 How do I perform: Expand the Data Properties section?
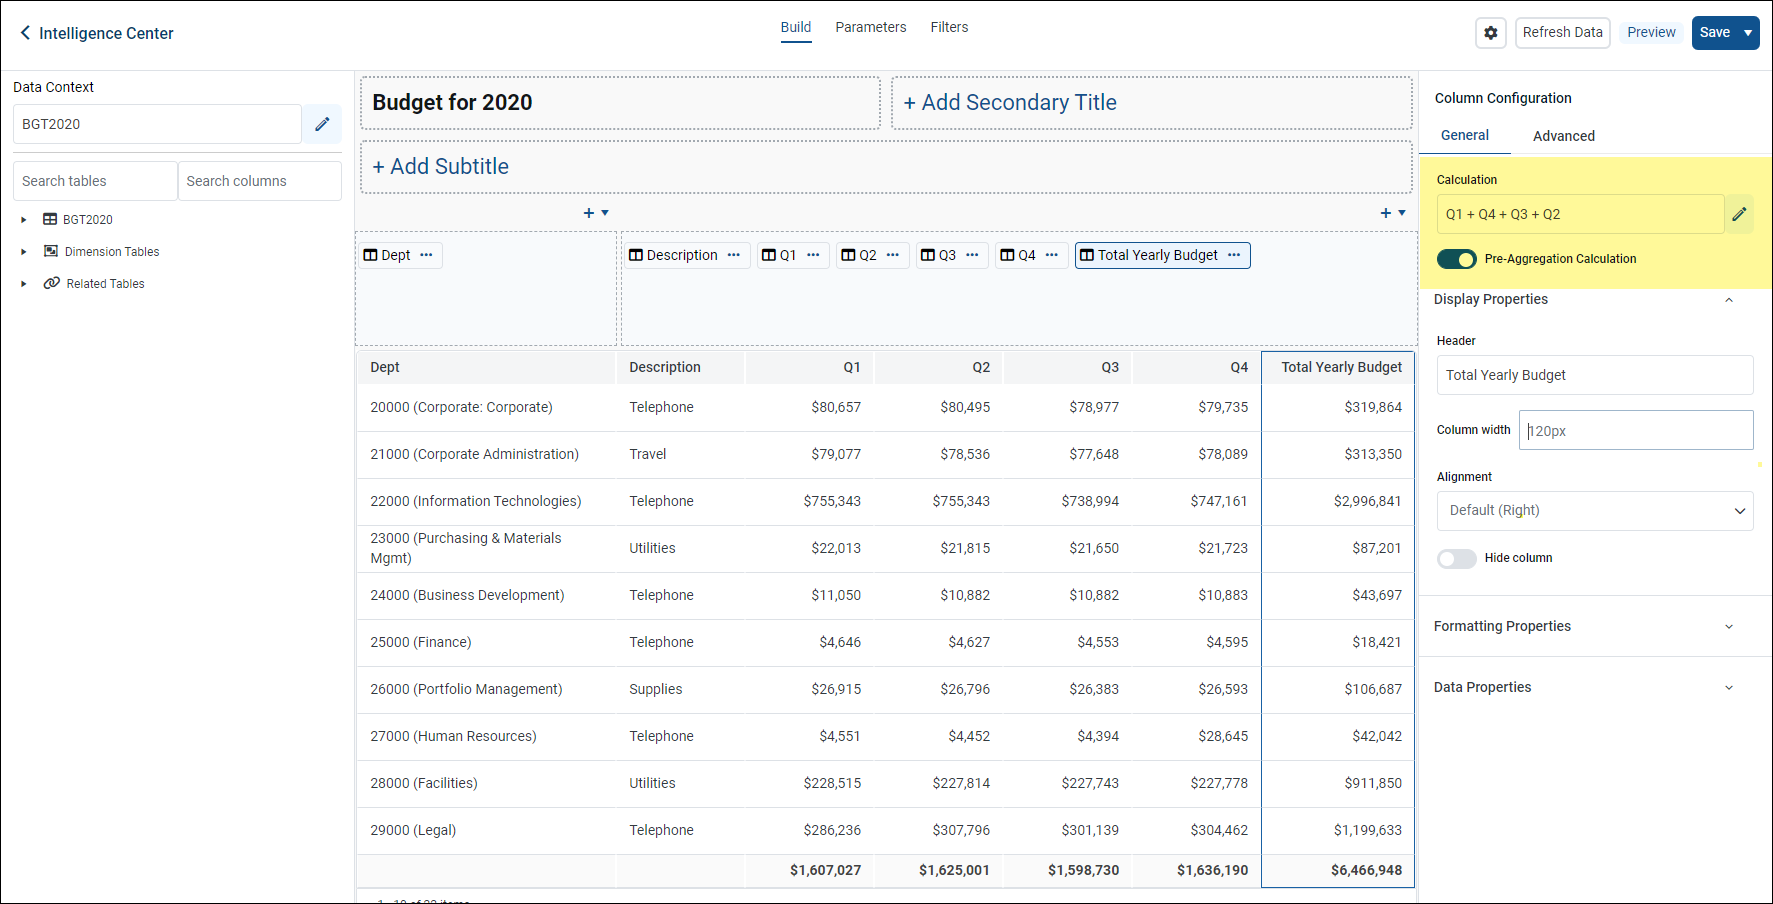click(x=1728, y=688)
